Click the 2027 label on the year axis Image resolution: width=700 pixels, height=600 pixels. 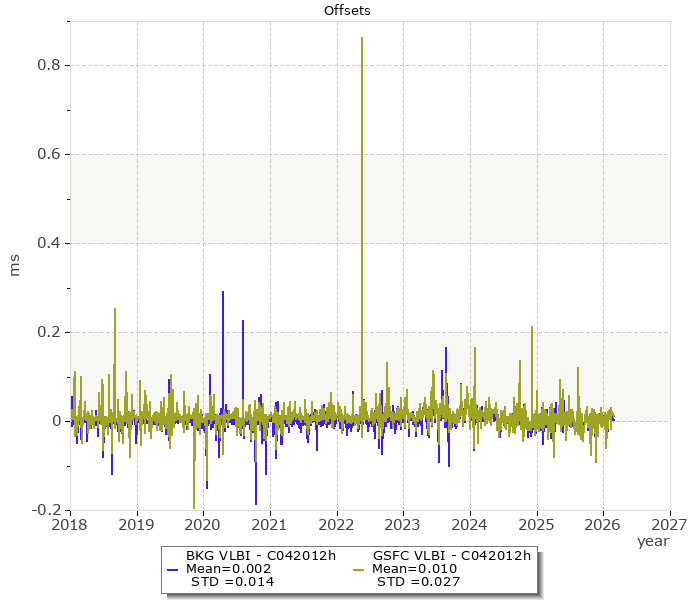click(x=669, y=524)
